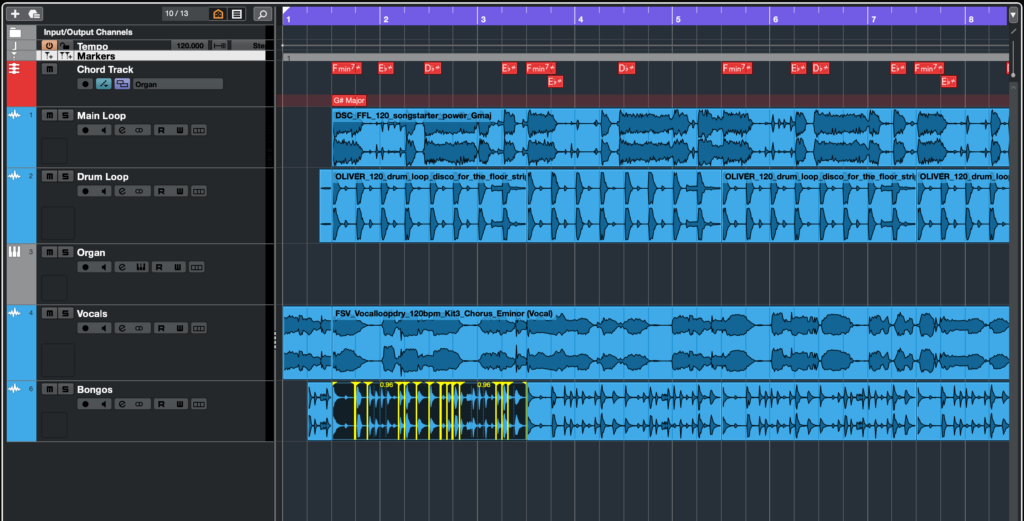Image resolution: width=1024 pixels, height=521 pixels.
Task: Toggle monitor on the Vocals track
Action: pyautogui.click(x=103, y=328)
